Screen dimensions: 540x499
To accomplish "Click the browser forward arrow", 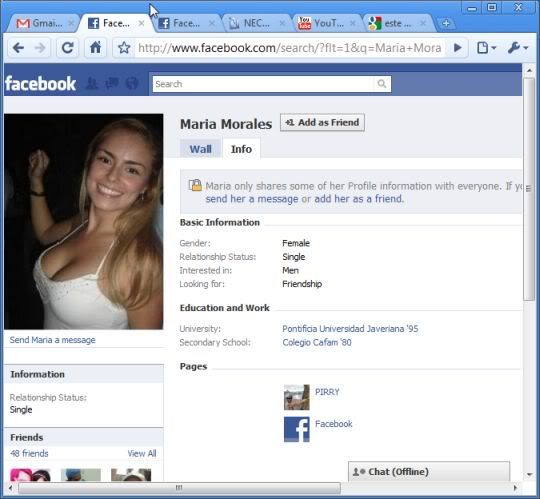I will pyautogui.click(x=40, y=48).
